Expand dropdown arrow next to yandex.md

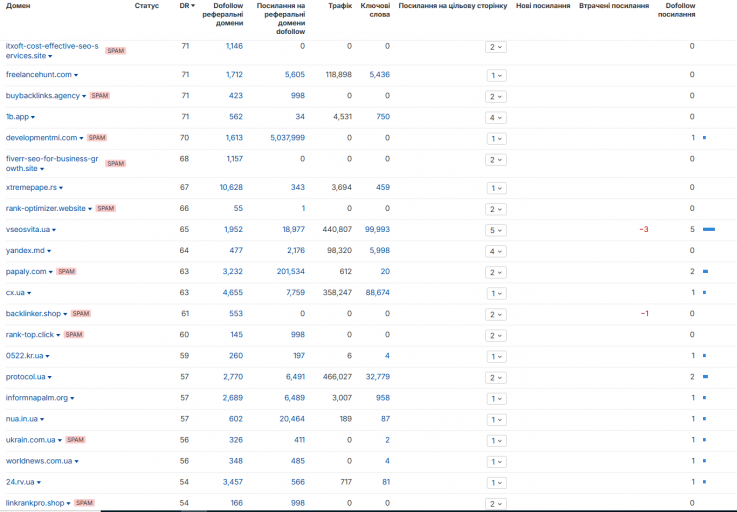(x=49, y=251)
